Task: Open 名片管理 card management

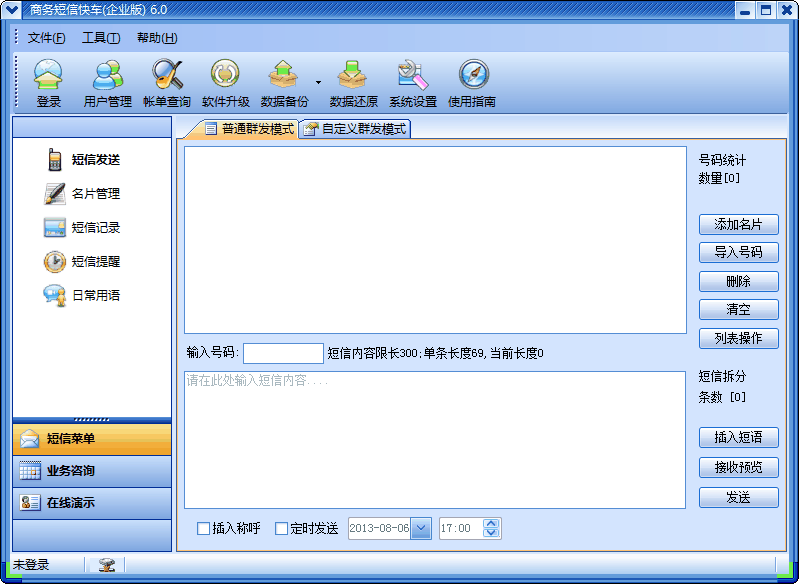Action: pos(83,194)
